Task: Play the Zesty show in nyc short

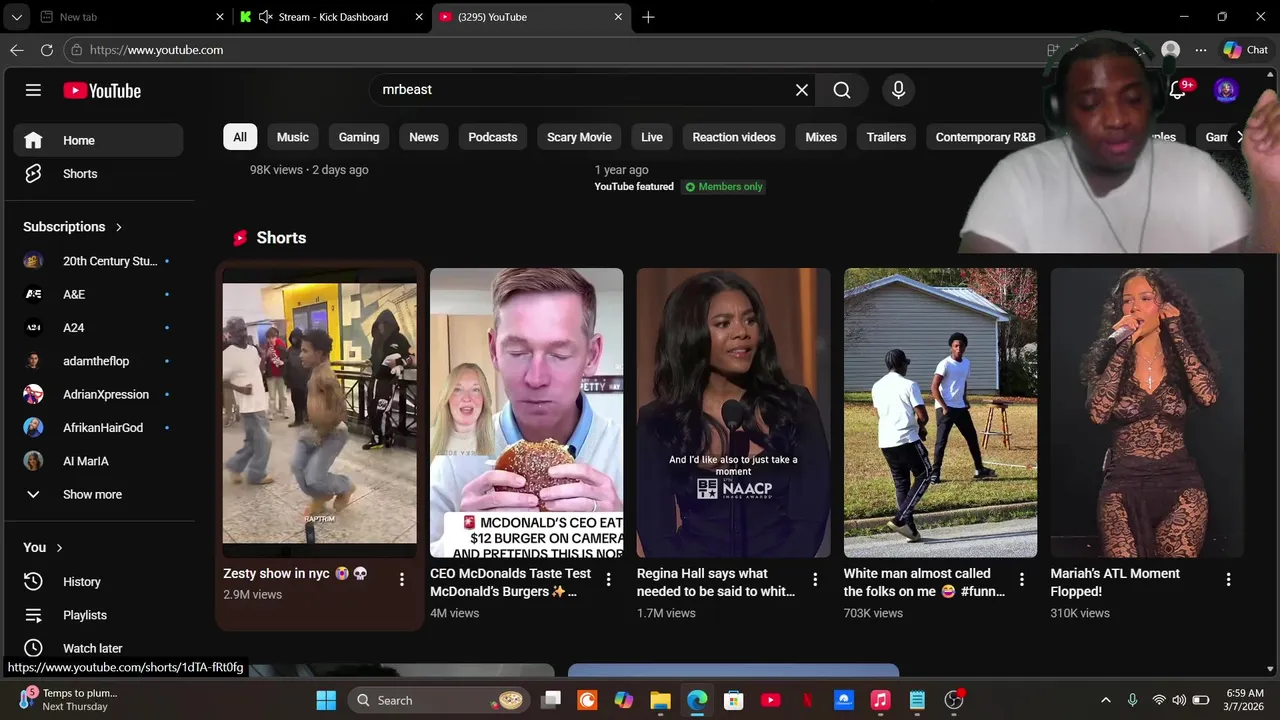Action: click(320, 413)
